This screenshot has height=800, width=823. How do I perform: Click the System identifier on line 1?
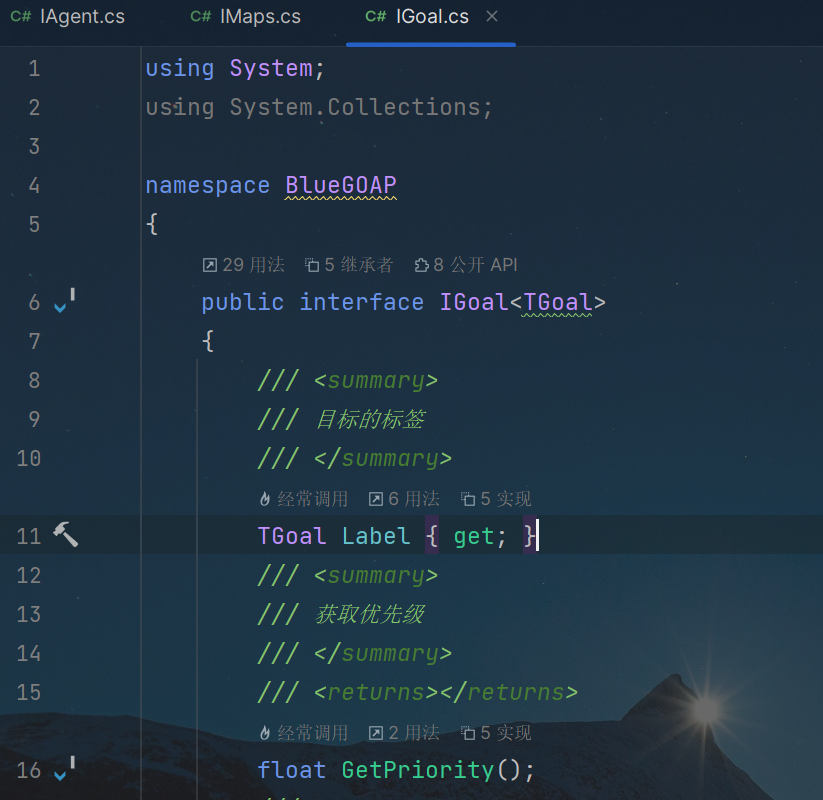271,69
